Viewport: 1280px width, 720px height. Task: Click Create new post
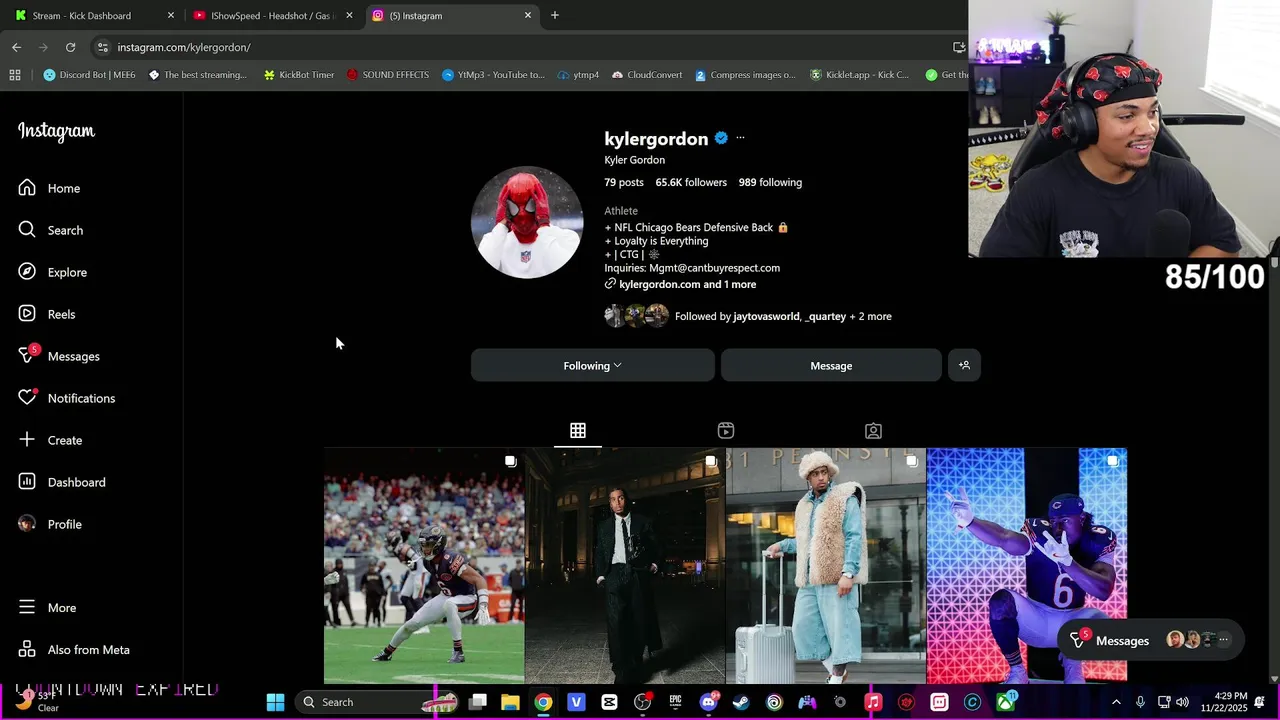tap(52, 440)
